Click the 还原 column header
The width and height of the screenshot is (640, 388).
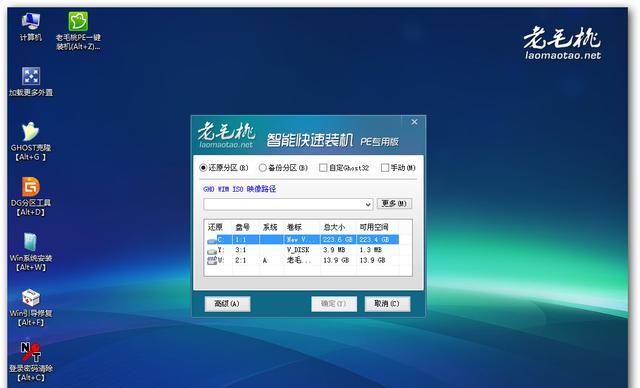pyautogui.click(x=215, y=227)
